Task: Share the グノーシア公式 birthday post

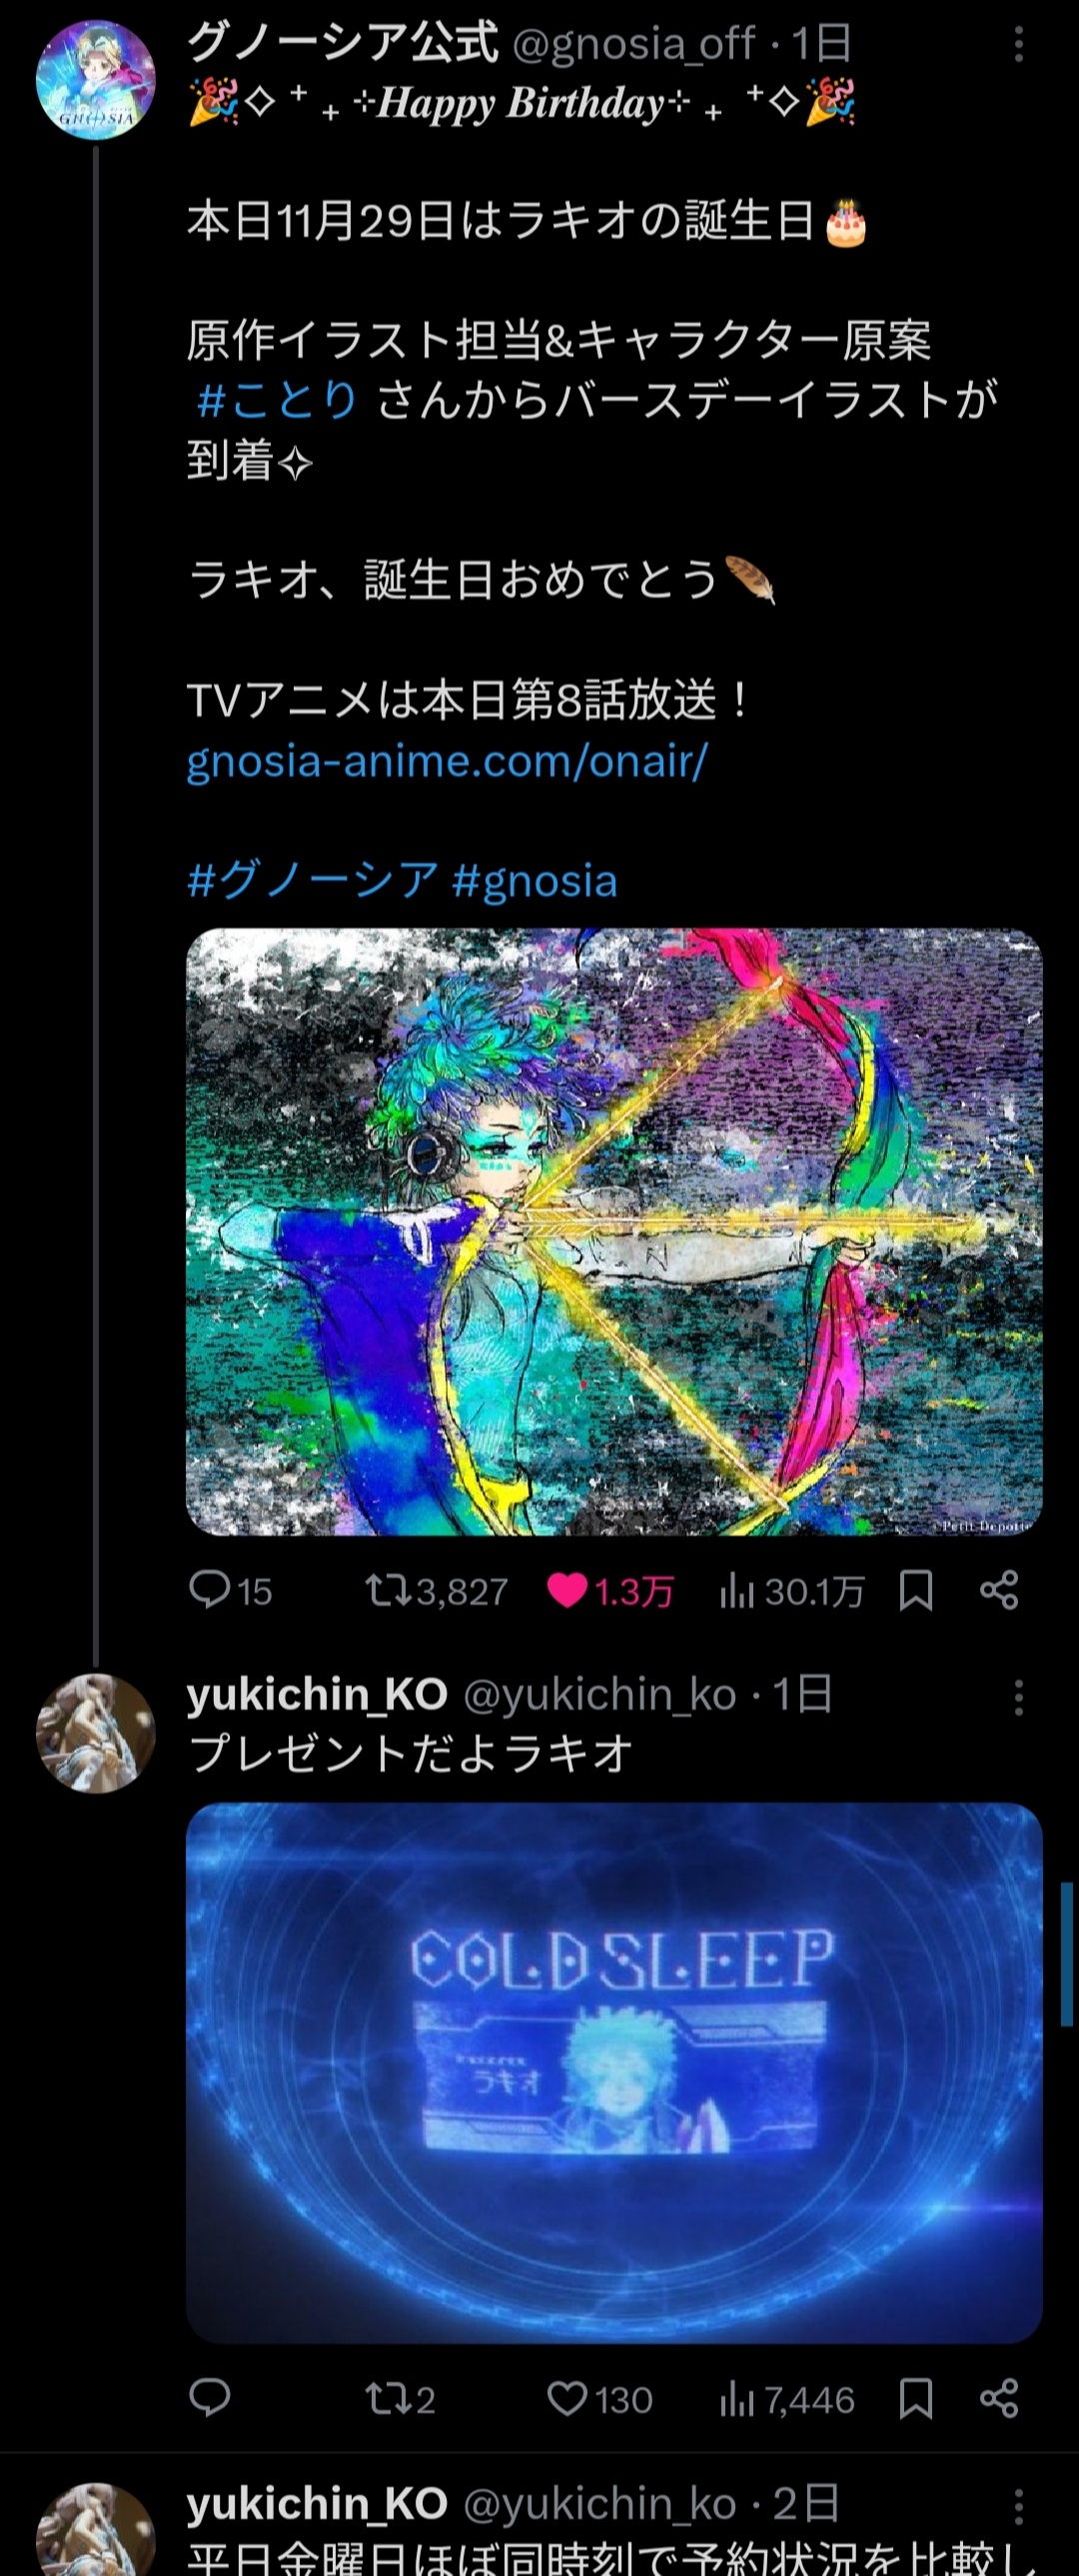Action: pyautogui.click(x=999, y=1589)
